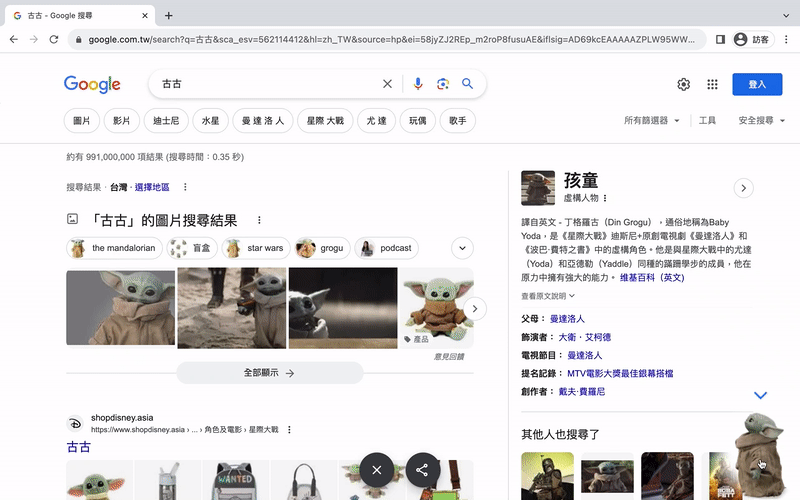Viewport: 800px width, 500px height.
Task: Click the browser forward arrow
Action: click(34, 39)
